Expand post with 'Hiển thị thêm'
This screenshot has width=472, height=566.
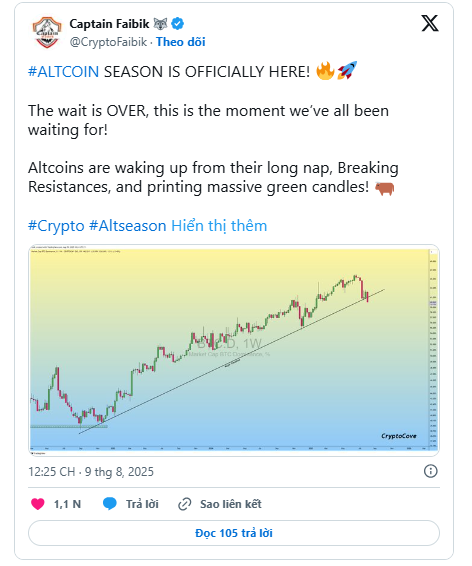click(x=219, y=226)
